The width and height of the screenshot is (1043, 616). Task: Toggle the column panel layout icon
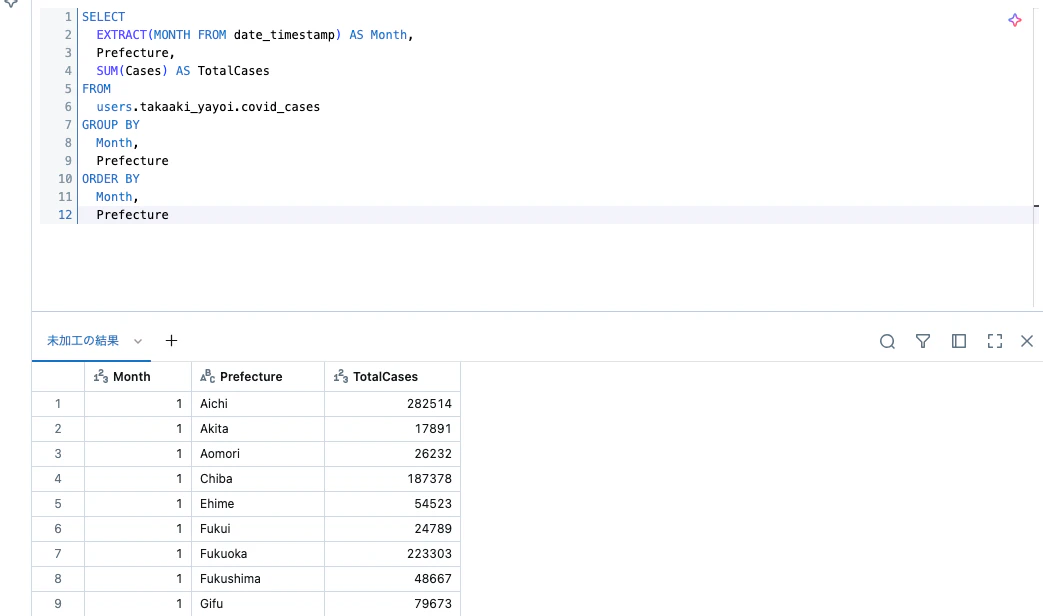(959, 341)
